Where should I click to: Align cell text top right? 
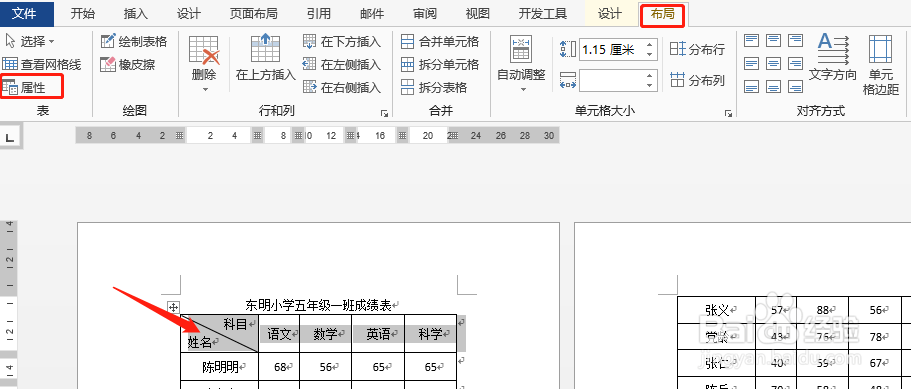pos(795,41)
